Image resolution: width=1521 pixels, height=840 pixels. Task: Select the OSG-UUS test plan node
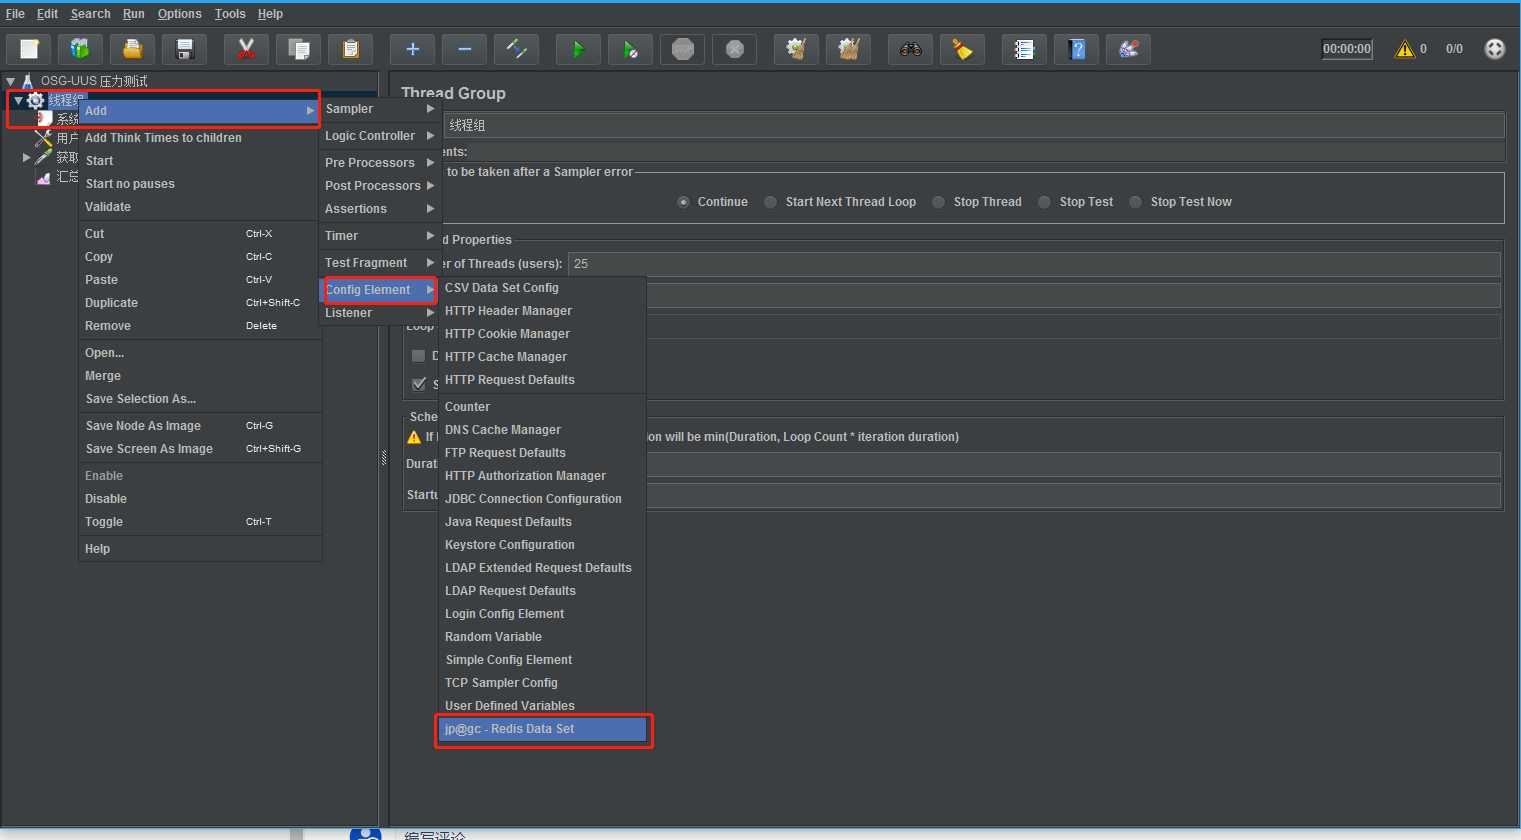pos(94,81)
